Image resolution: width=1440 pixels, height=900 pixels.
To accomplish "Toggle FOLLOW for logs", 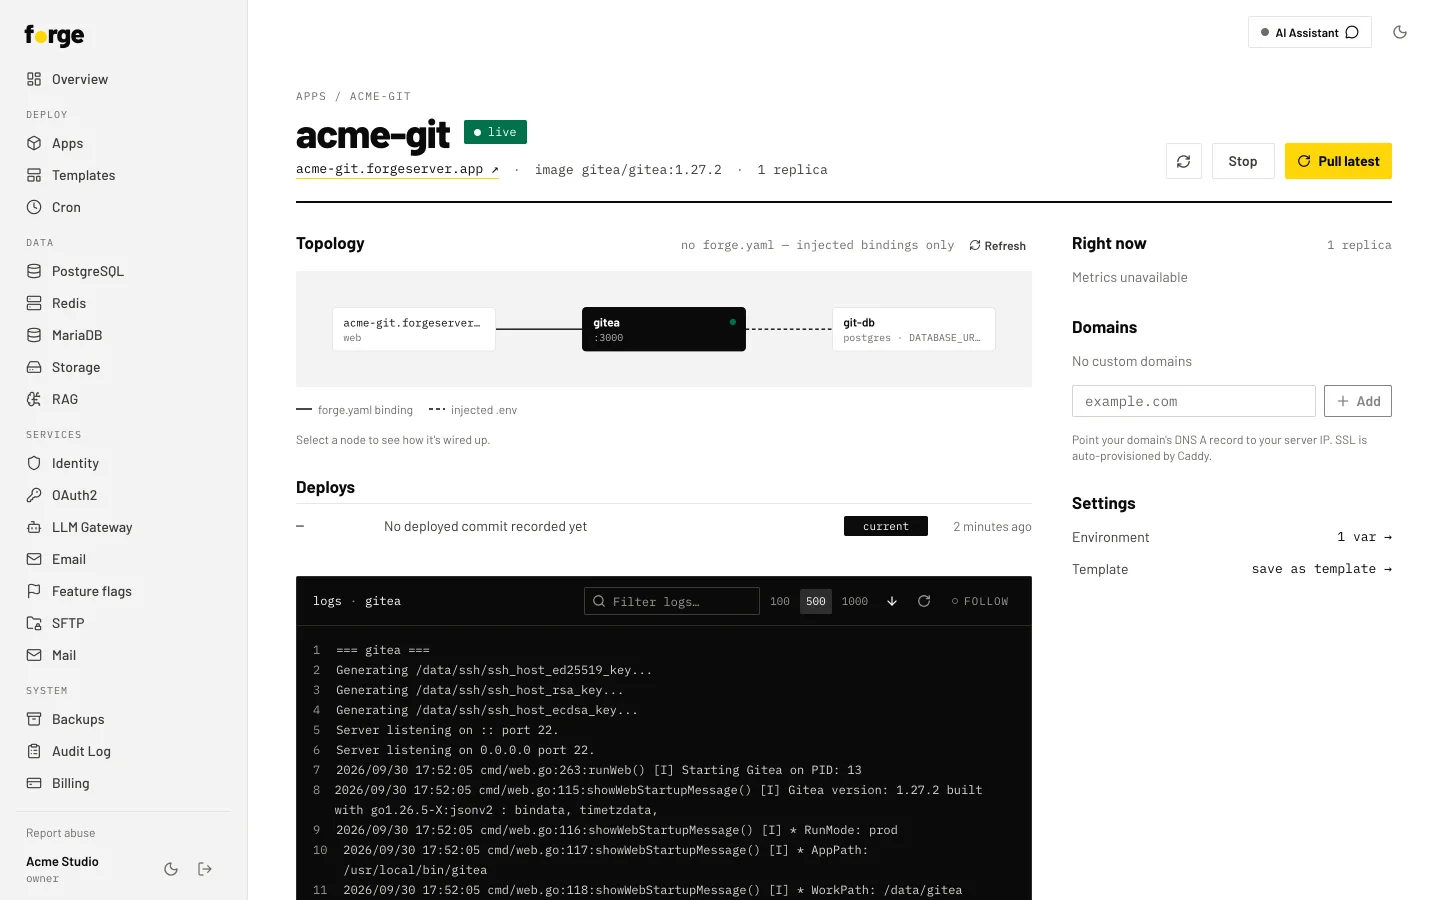I will [x=980, y=601].
